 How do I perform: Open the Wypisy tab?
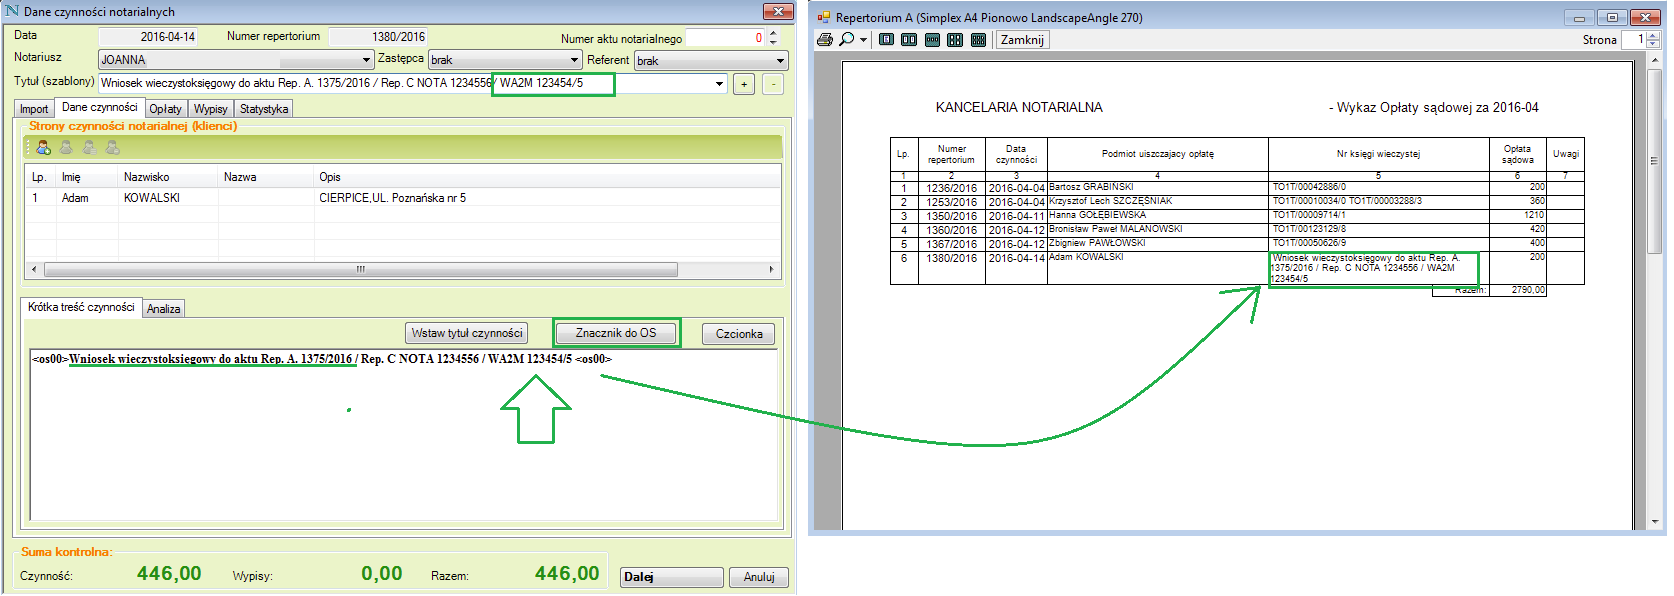(211, 109)
